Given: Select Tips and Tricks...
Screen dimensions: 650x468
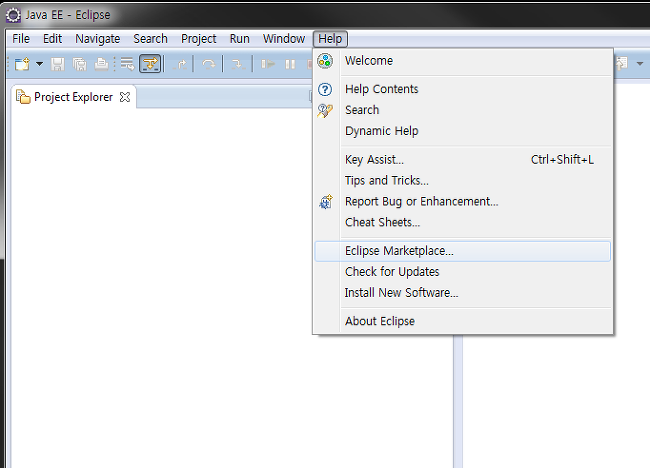Looking at the screenshot, I should point(463,181).
